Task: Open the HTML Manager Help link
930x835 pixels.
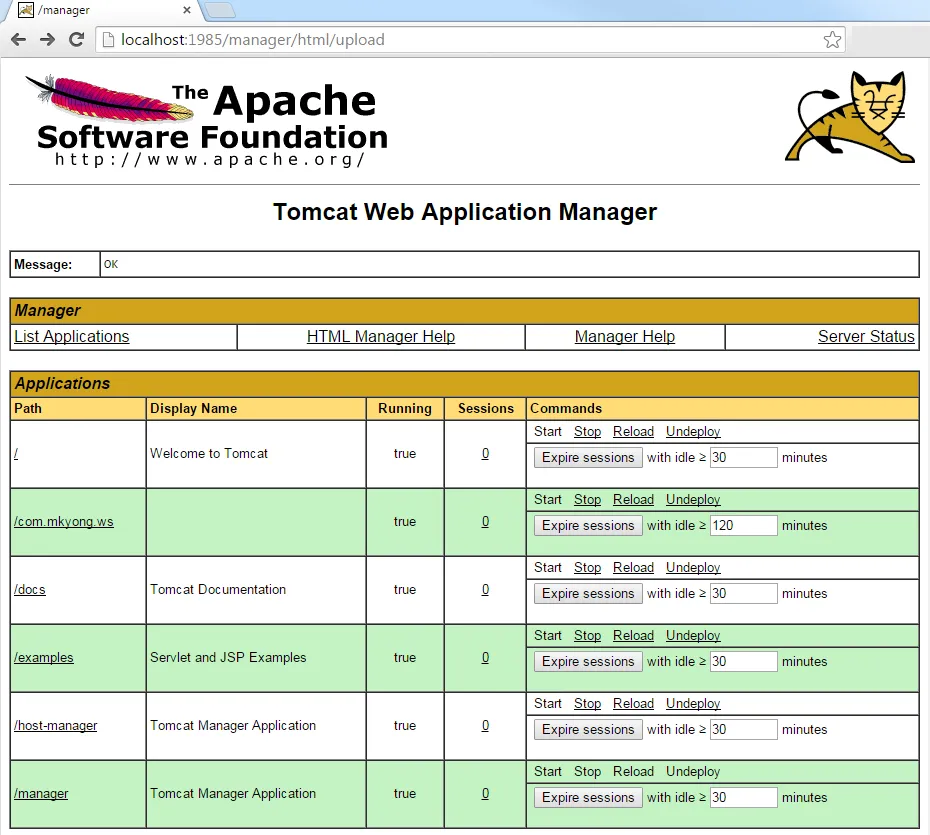Action: coord(380,337)
